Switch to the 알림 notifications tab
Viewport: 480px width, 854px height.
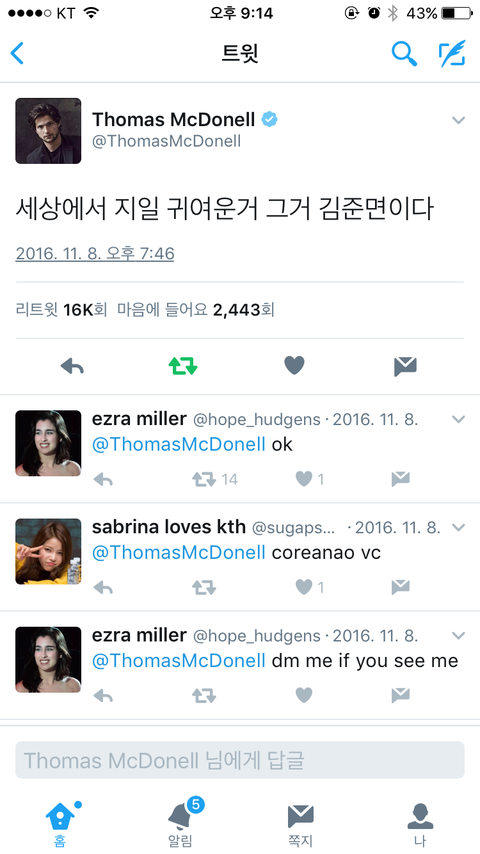click(180, 823)
